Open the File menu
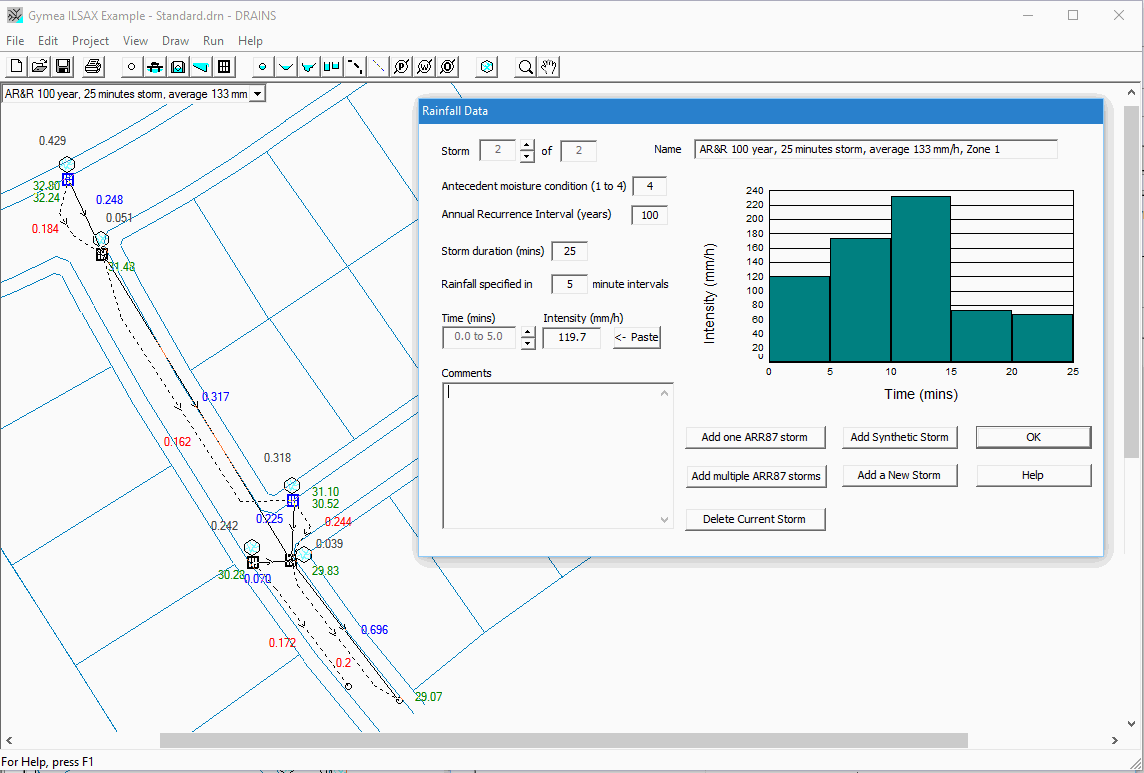This screenshot has width=1144, height=773. click(15, 41)
